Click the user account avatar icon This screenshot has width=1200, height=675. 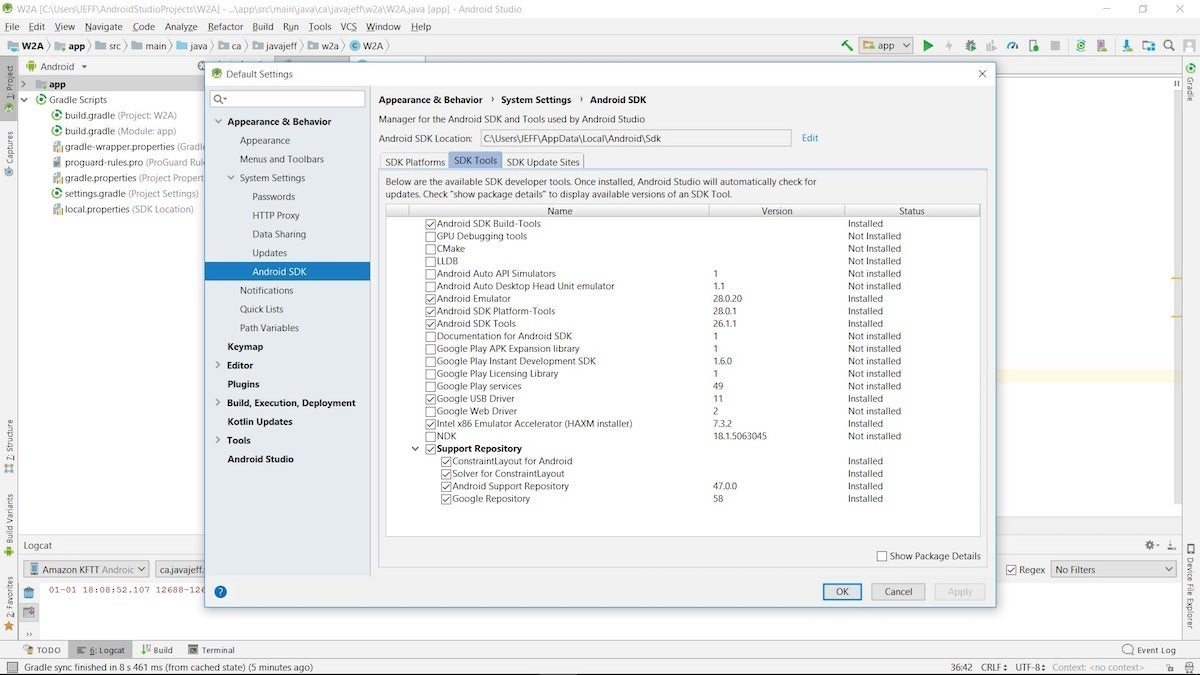coord(1188,45)
